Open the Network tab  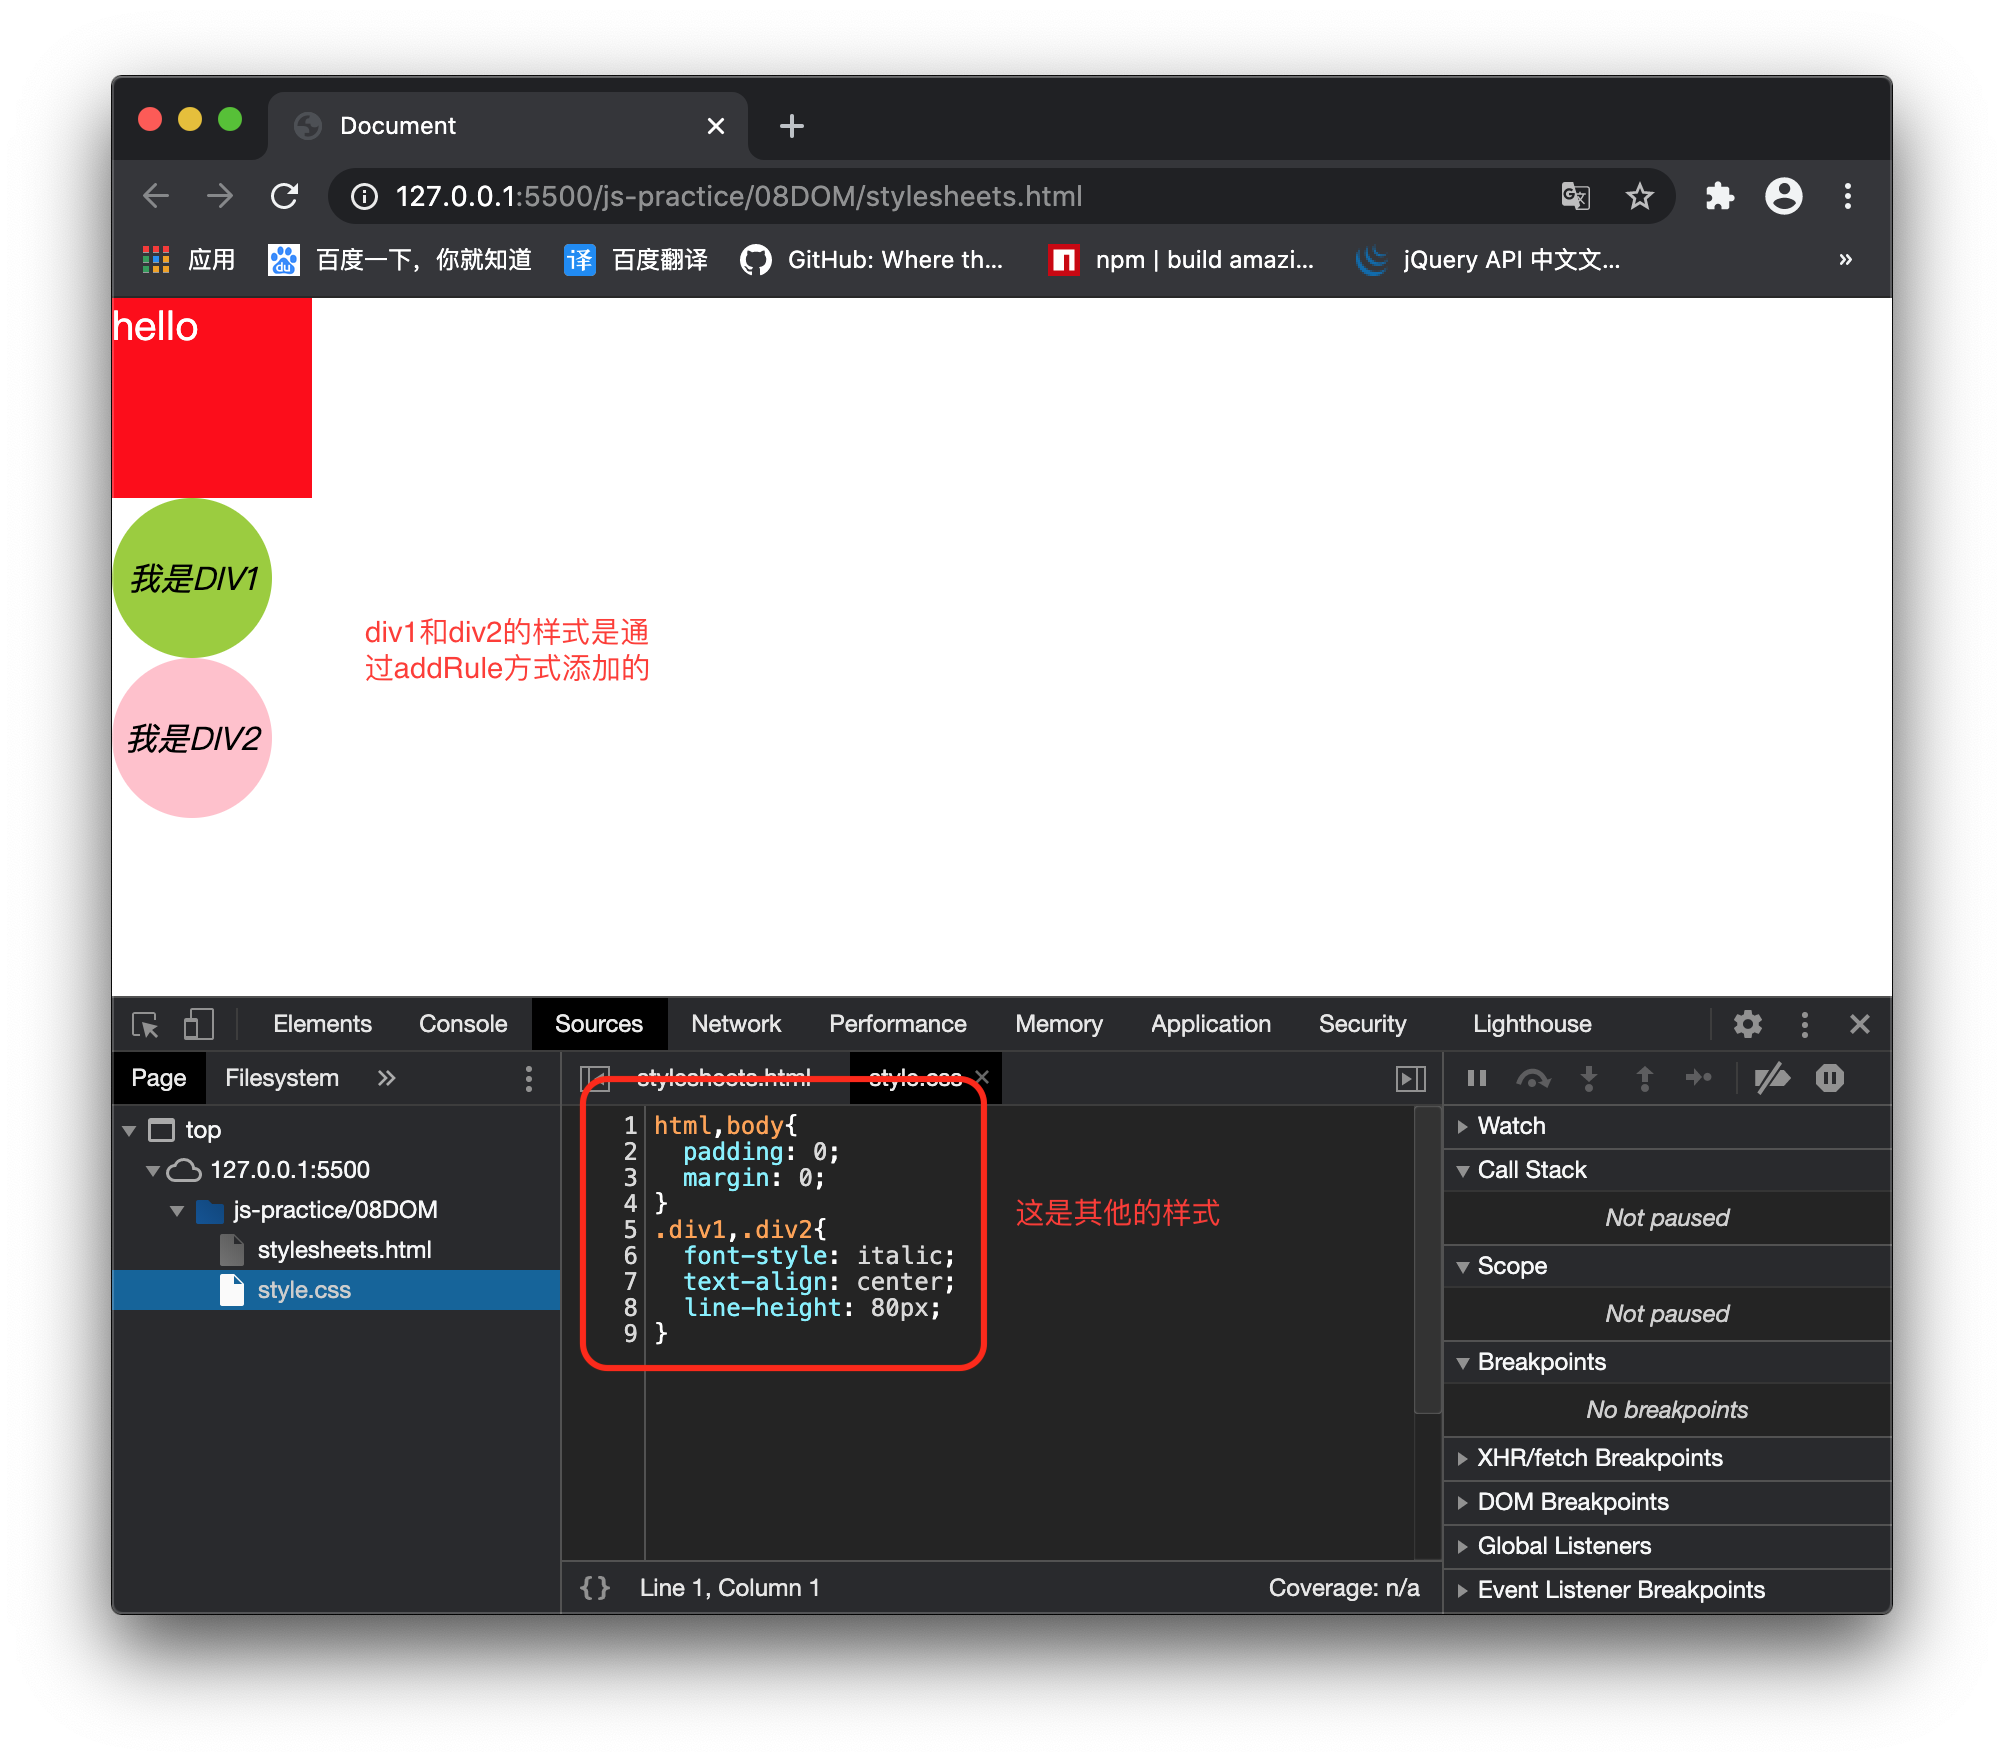pos(735,1024)
